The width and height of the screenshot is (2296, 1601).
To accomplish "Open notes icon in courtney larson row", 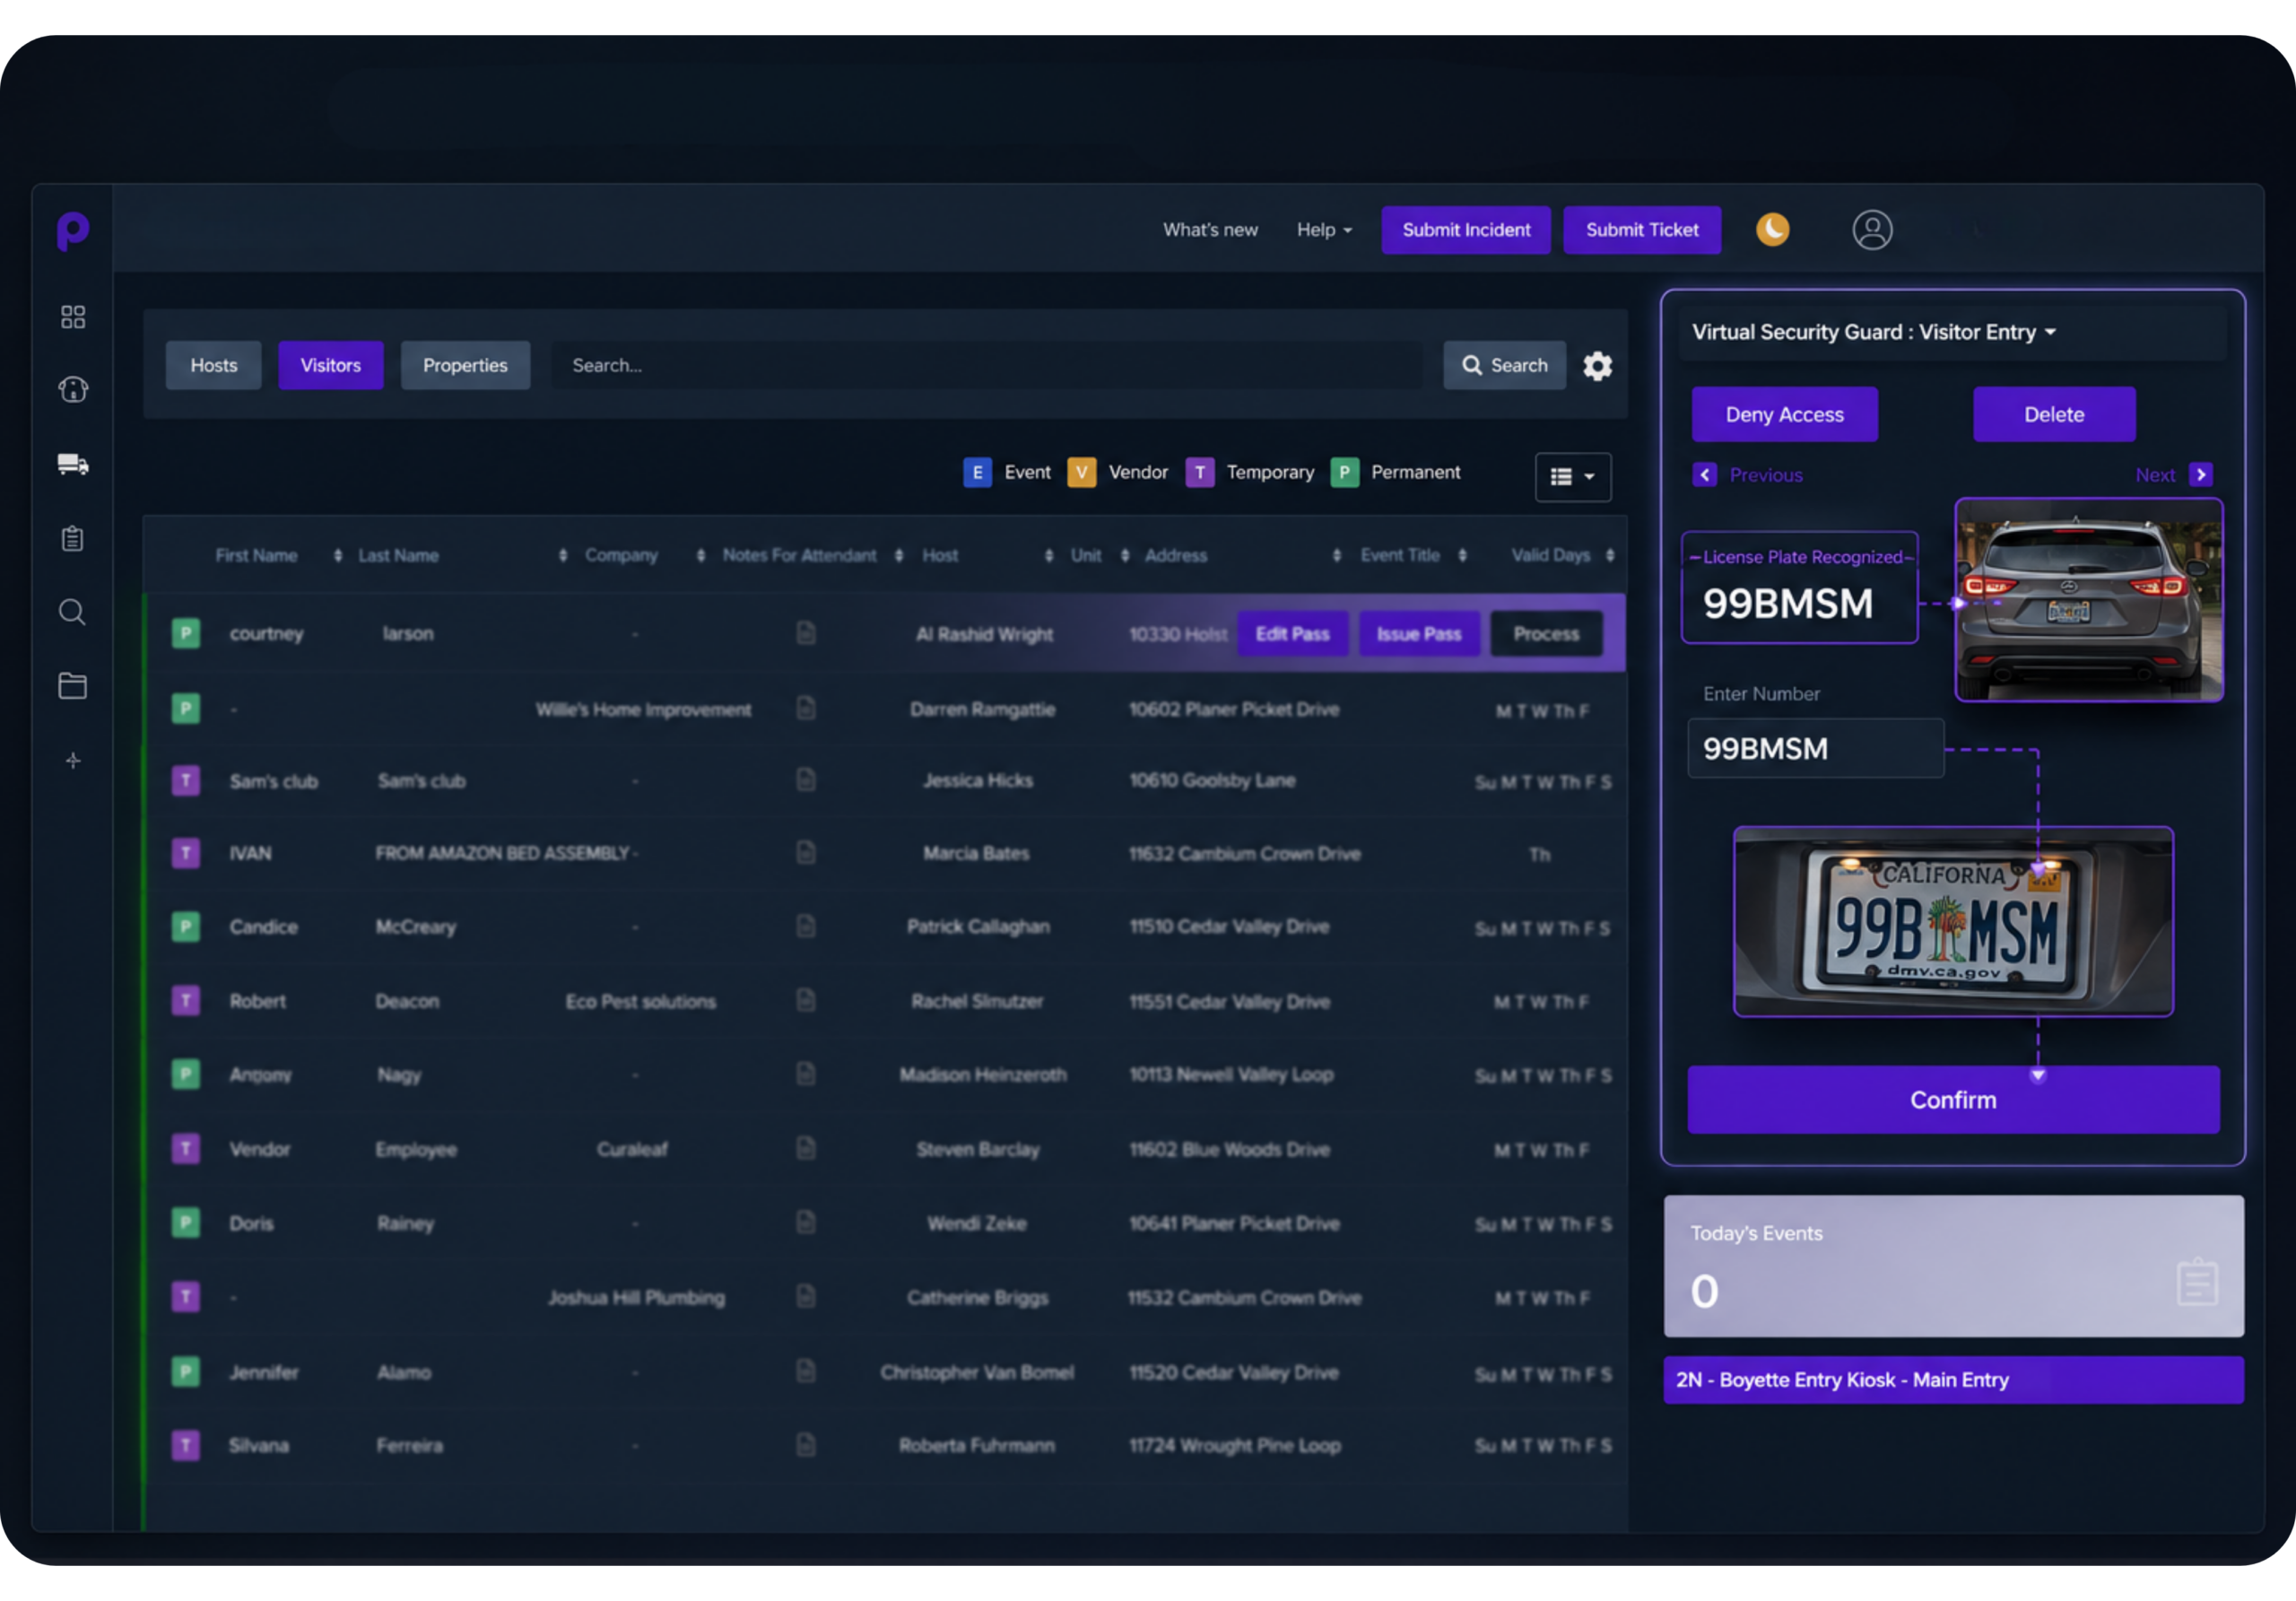I will point(806,633).
